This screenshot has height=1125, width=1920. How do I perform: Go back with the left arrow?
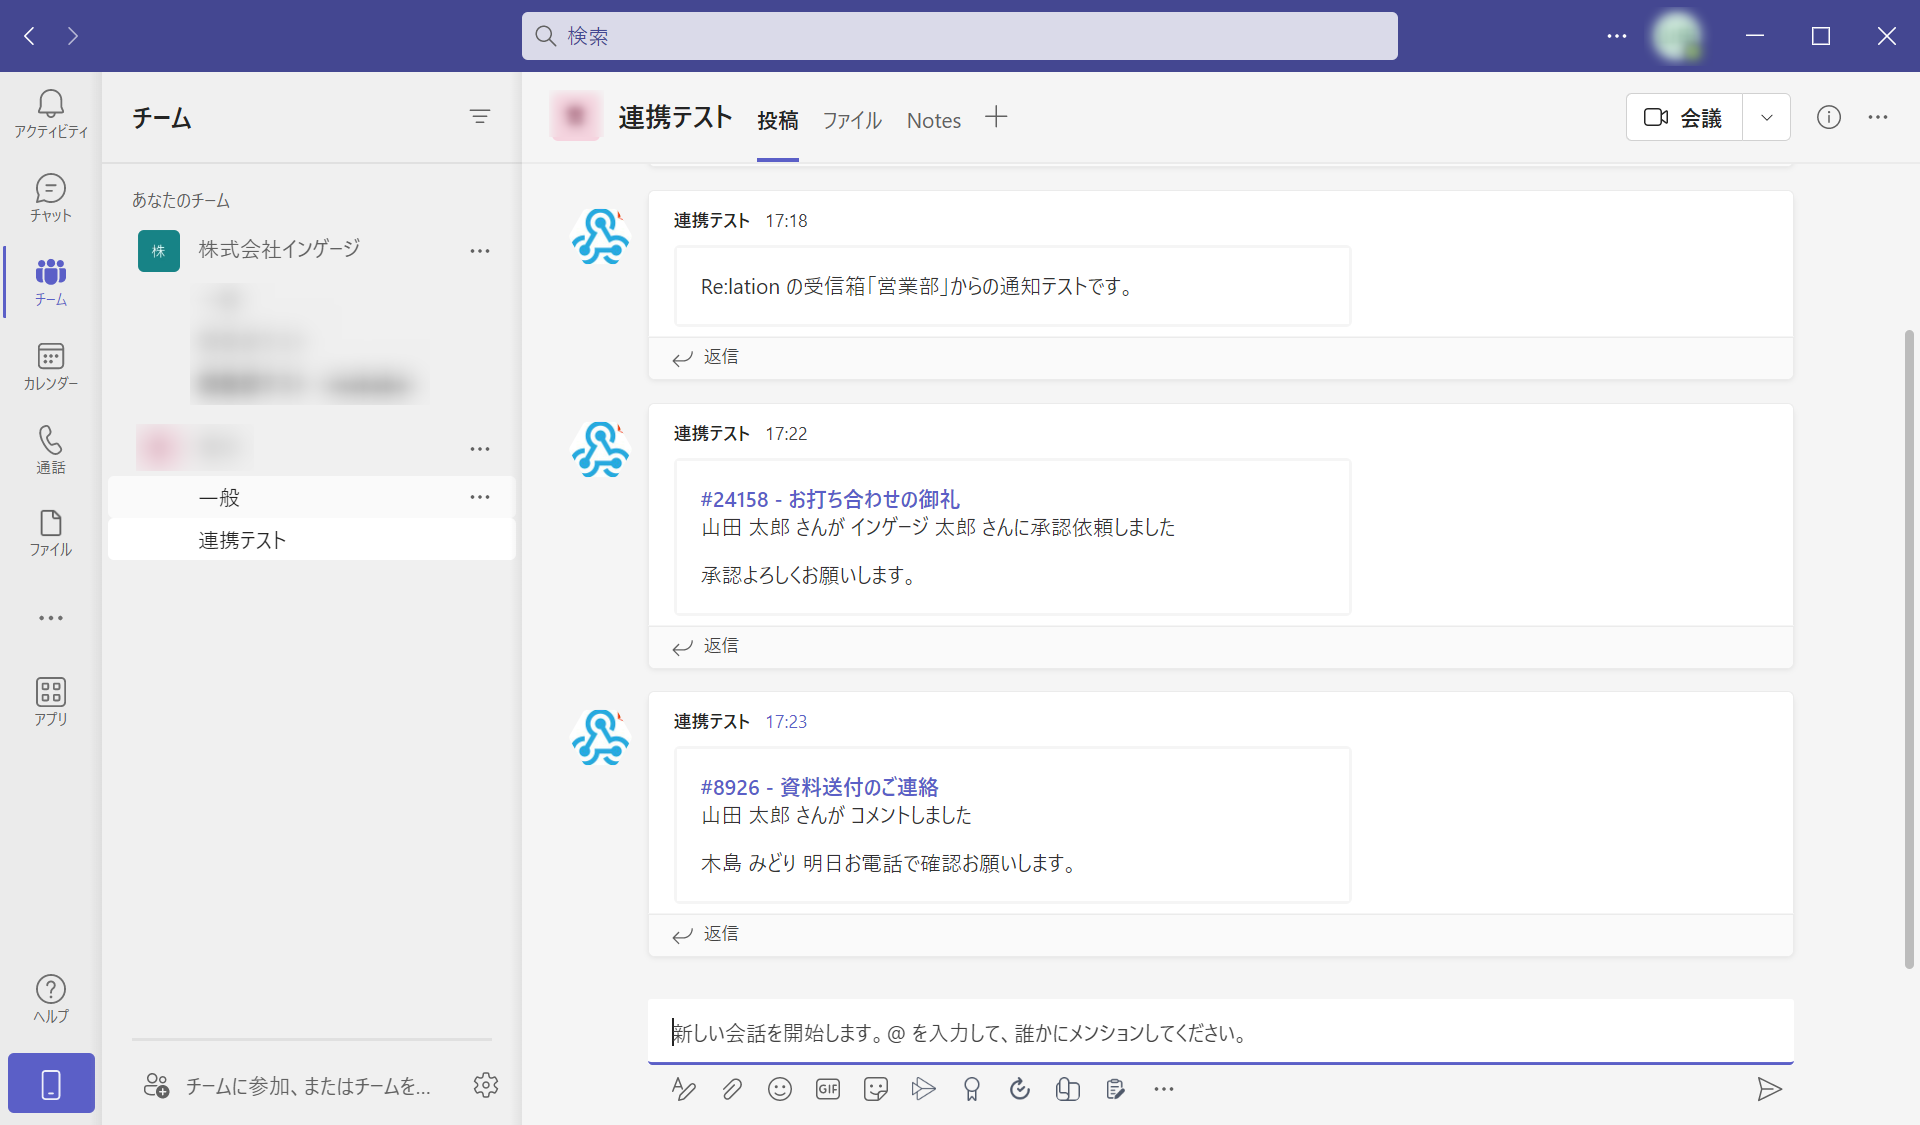tap(30, 36)
